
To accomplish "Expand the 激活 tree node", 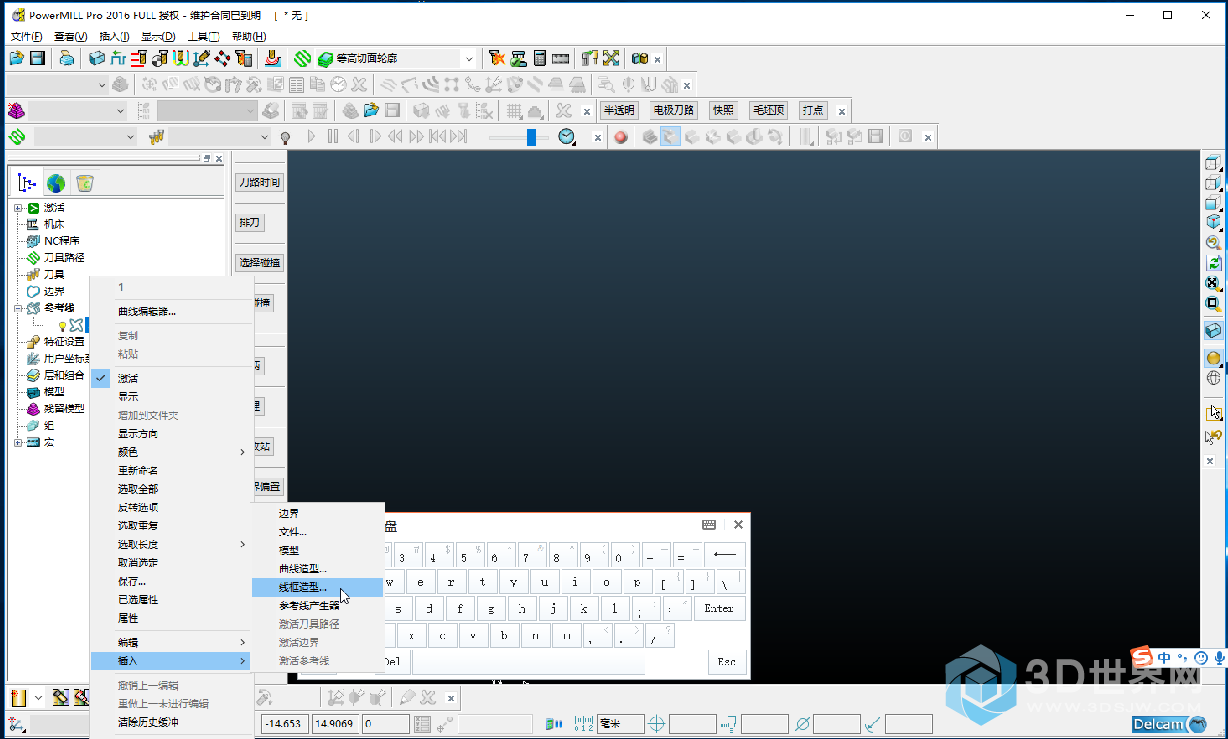I will 17,207.
